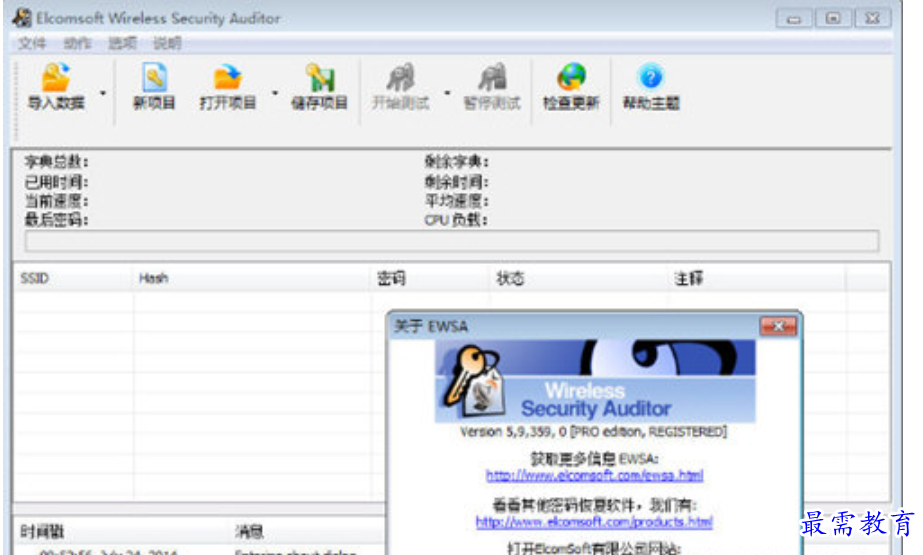Open the 说明 menu
923x555 pixels.
[x=167, y=43]
